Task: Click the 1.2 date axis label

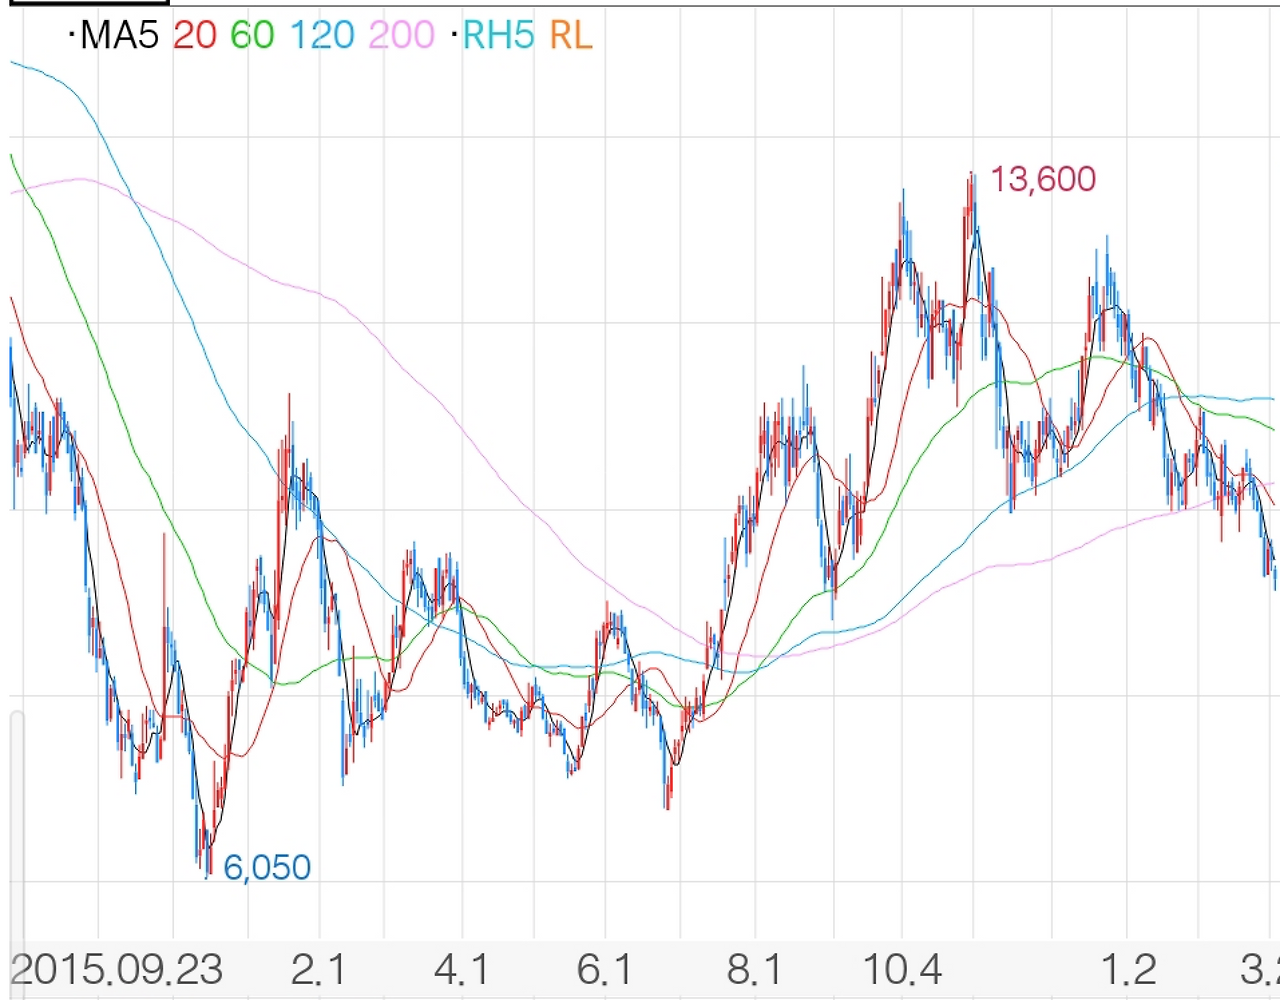Action: 1128,970
